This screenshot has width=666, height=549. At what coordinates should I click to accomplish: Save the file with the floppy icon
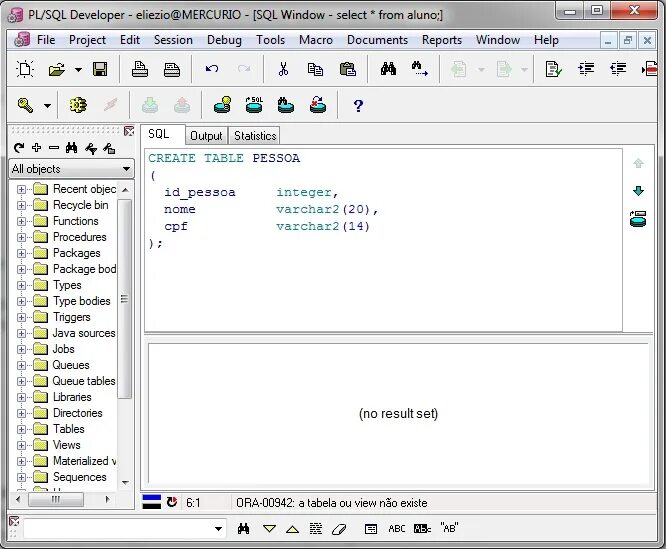pos(100,69)
